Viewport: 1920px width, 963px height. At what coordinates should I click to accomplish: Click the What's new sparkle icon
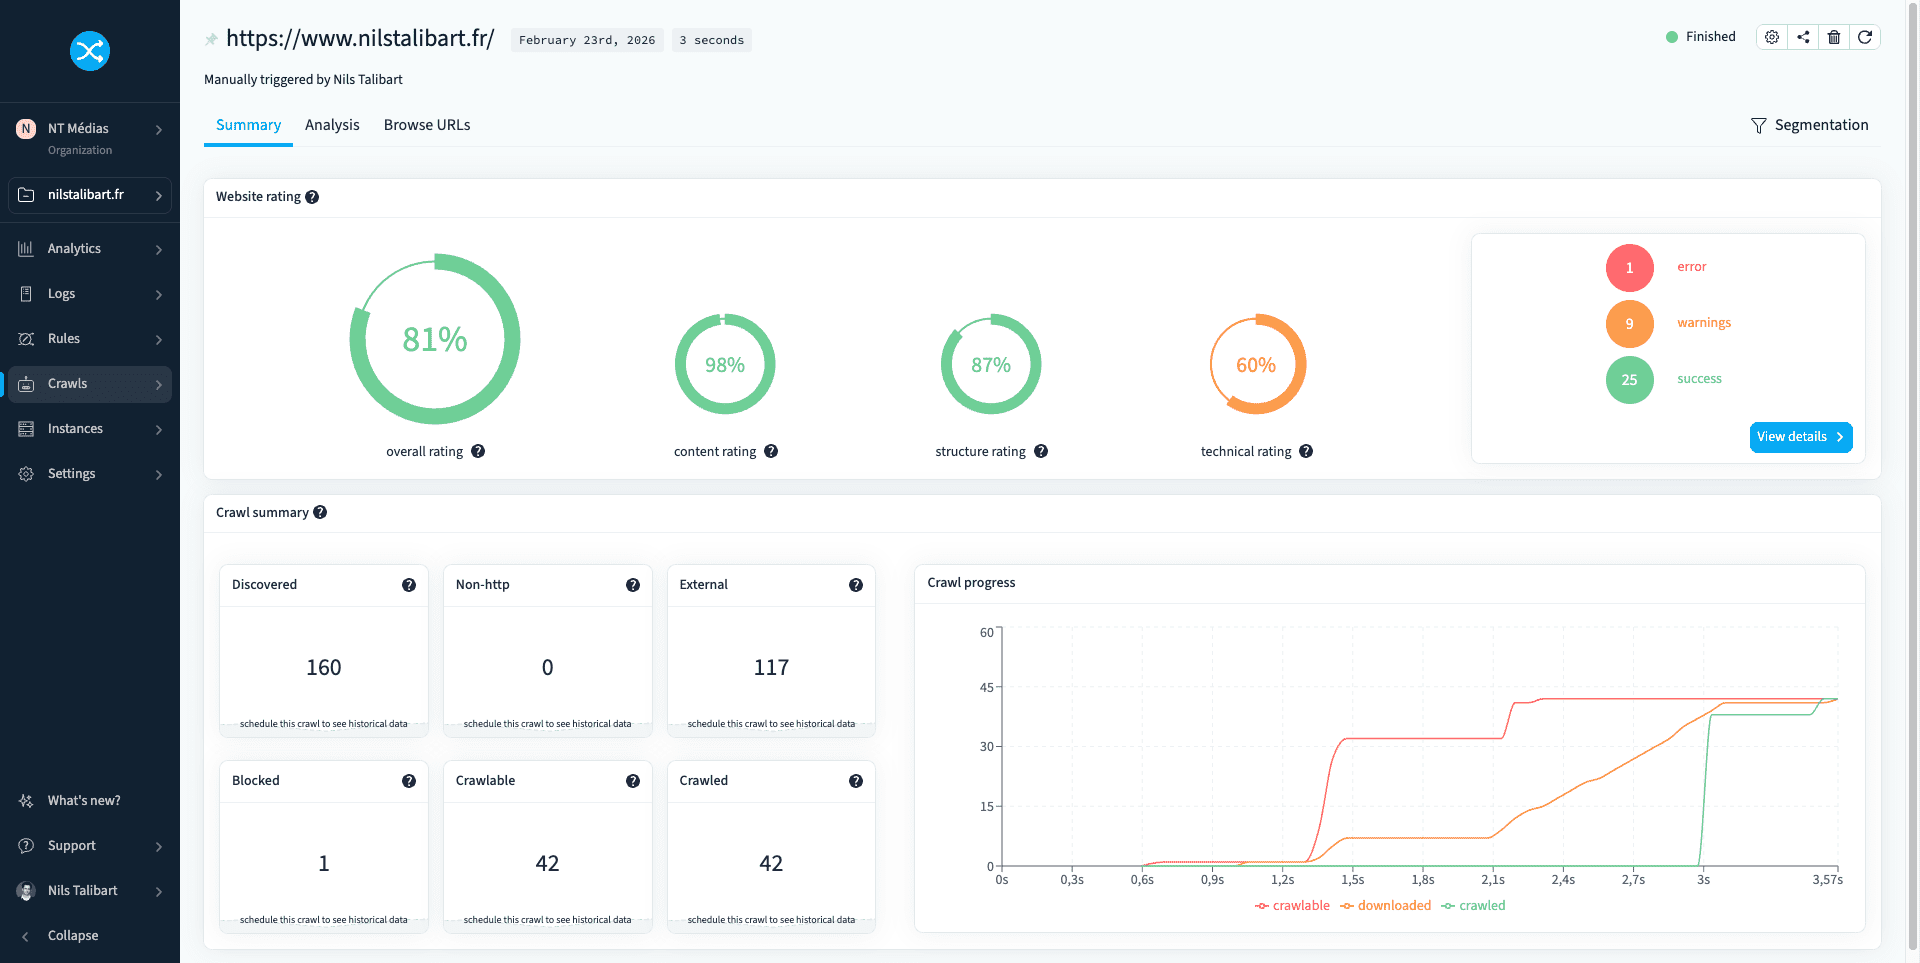26,801
